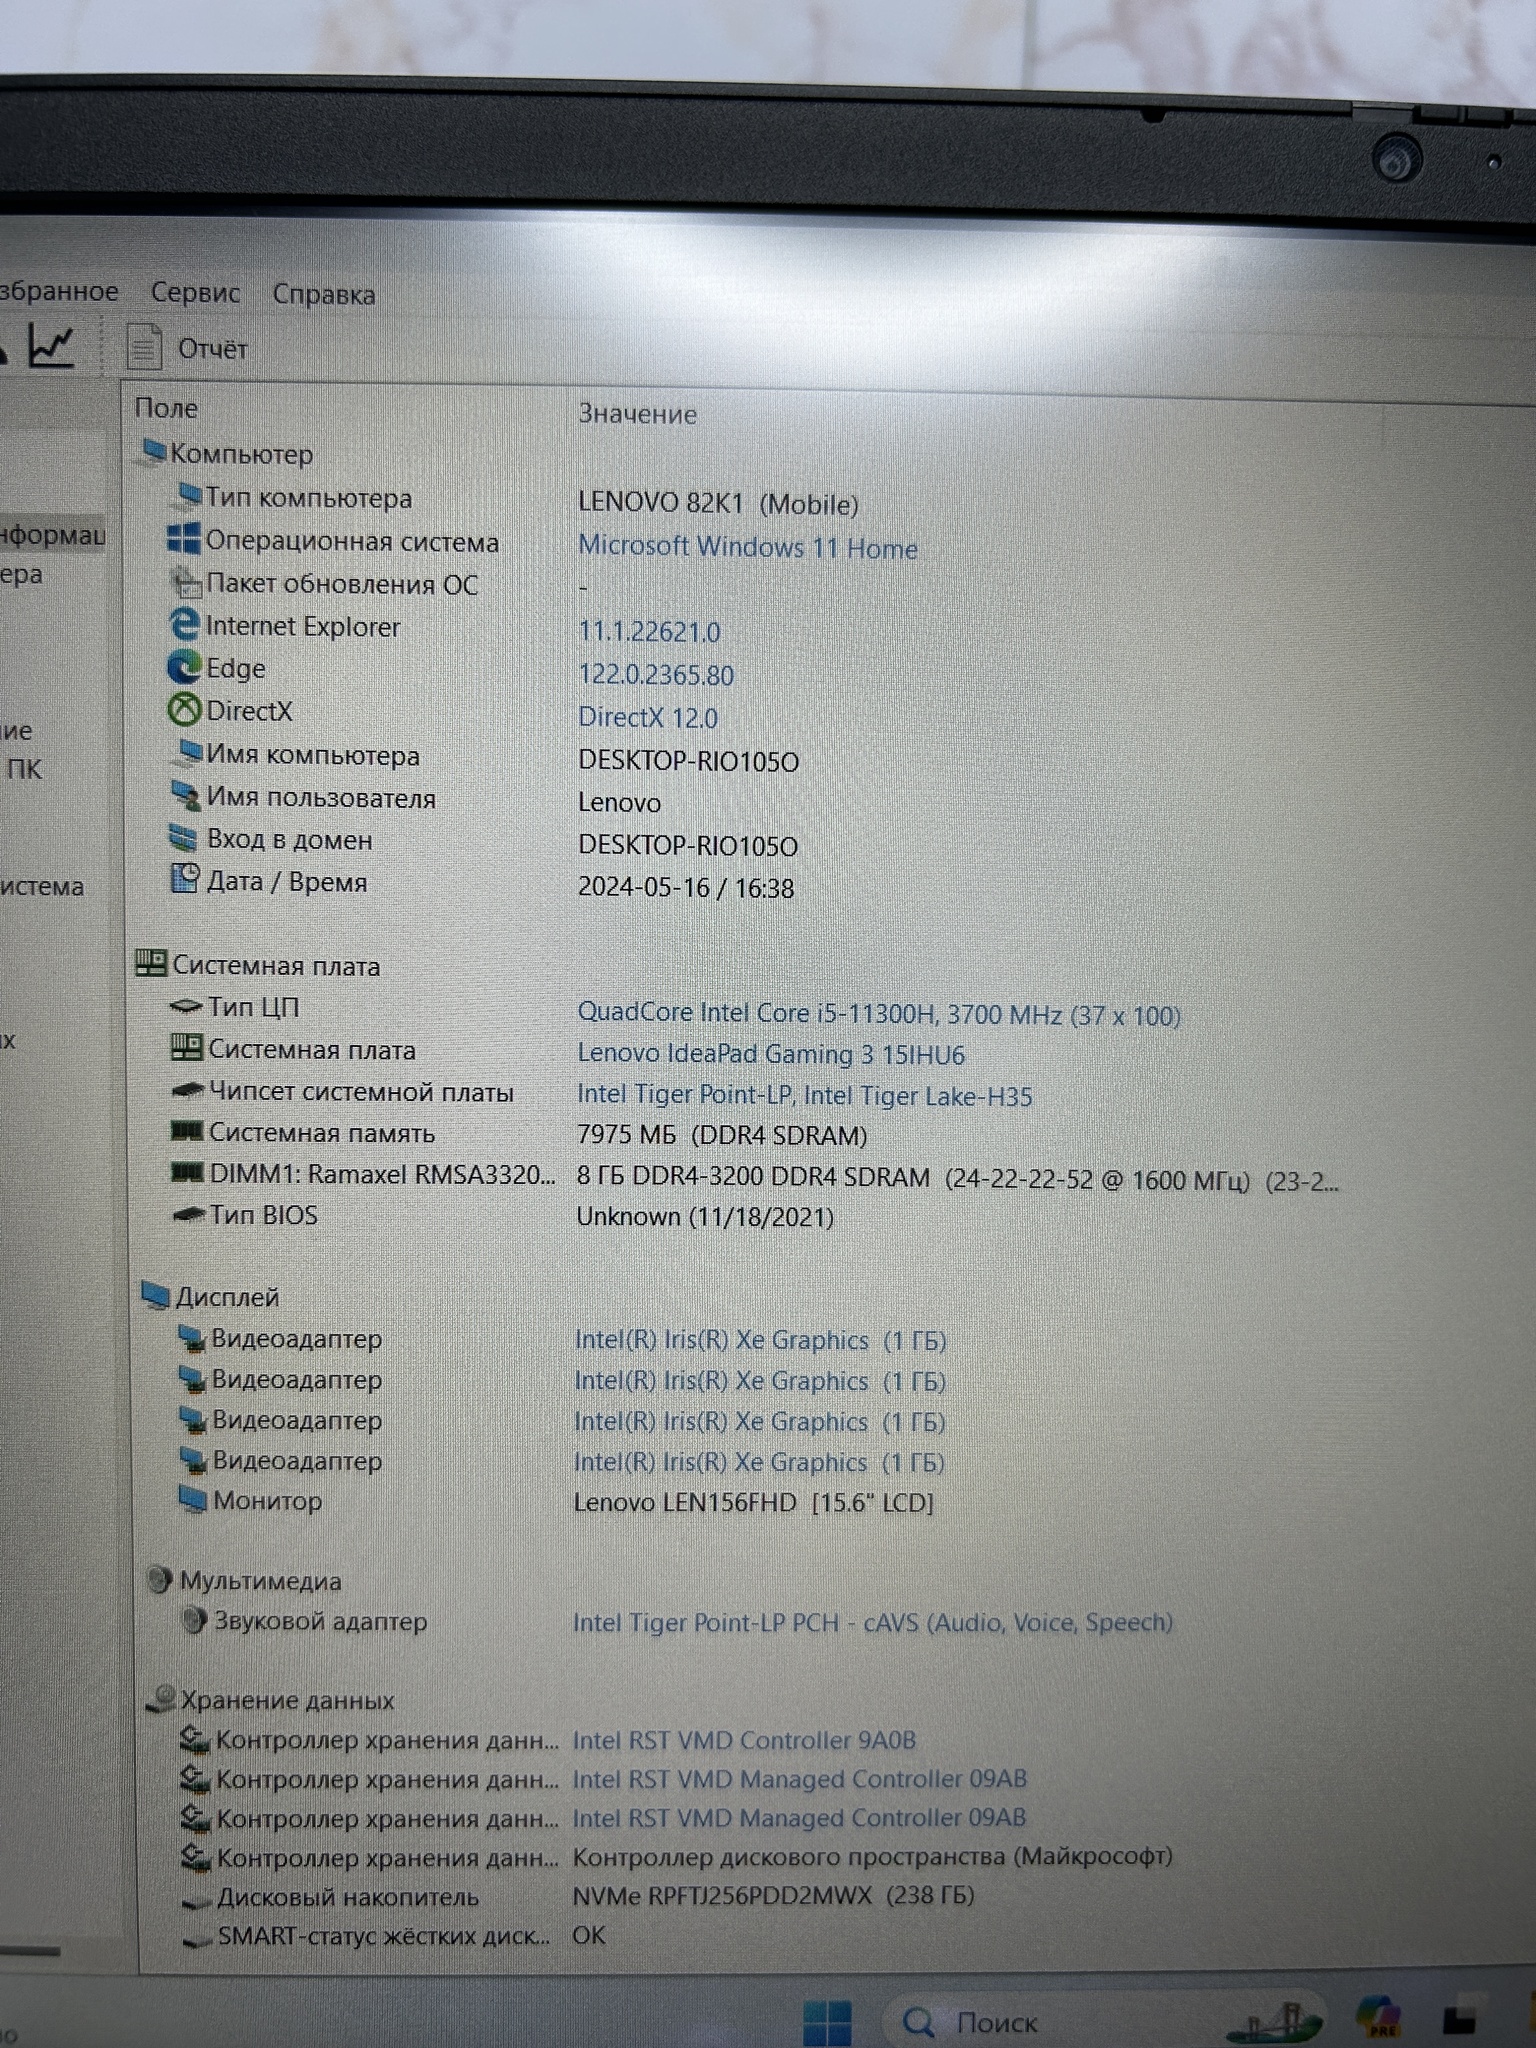
Task: Open the 11.1.22621.0 Internet Explorer version link
Action: (x=650, y=632)
